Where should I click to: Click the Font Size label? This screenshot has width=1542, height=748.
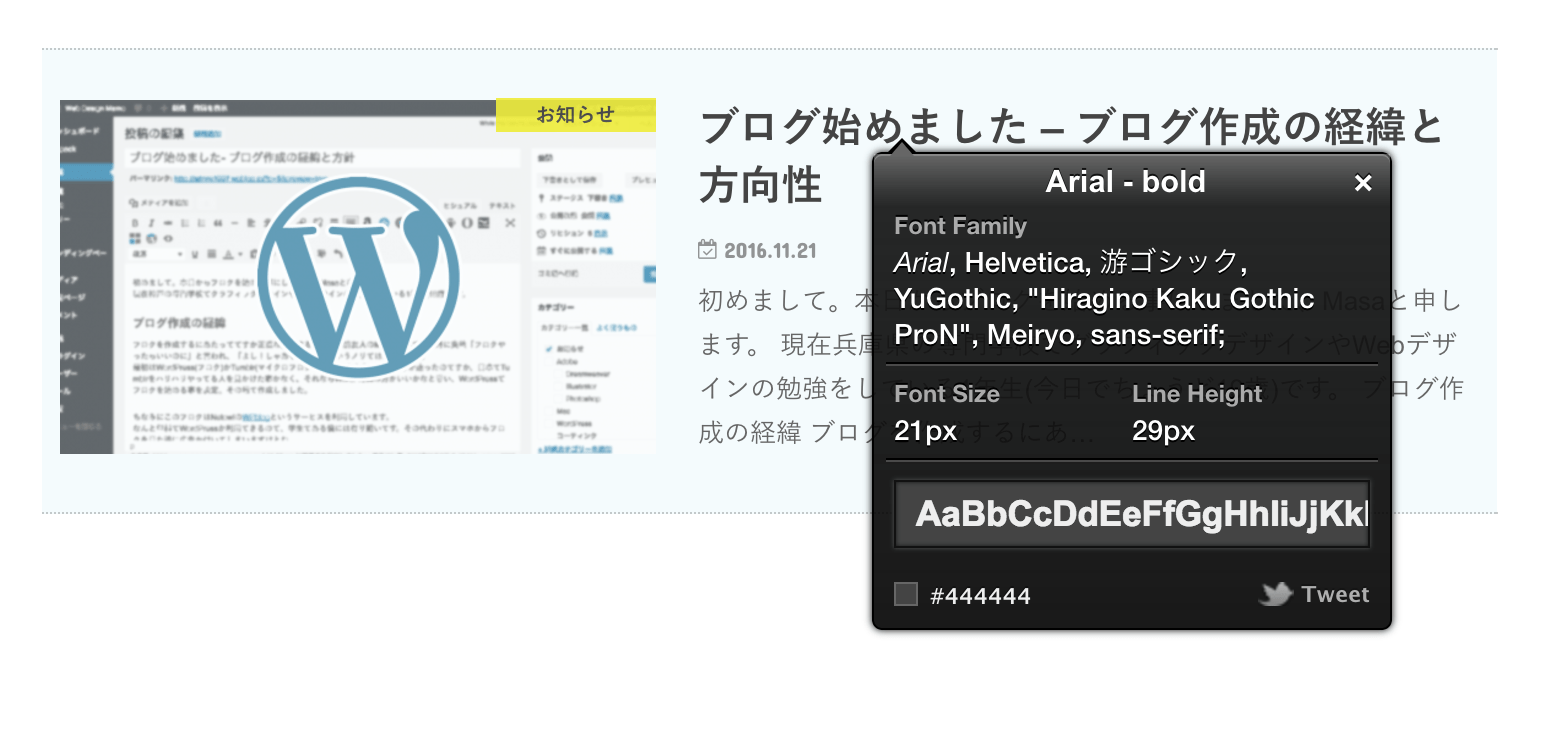(946, 394)
